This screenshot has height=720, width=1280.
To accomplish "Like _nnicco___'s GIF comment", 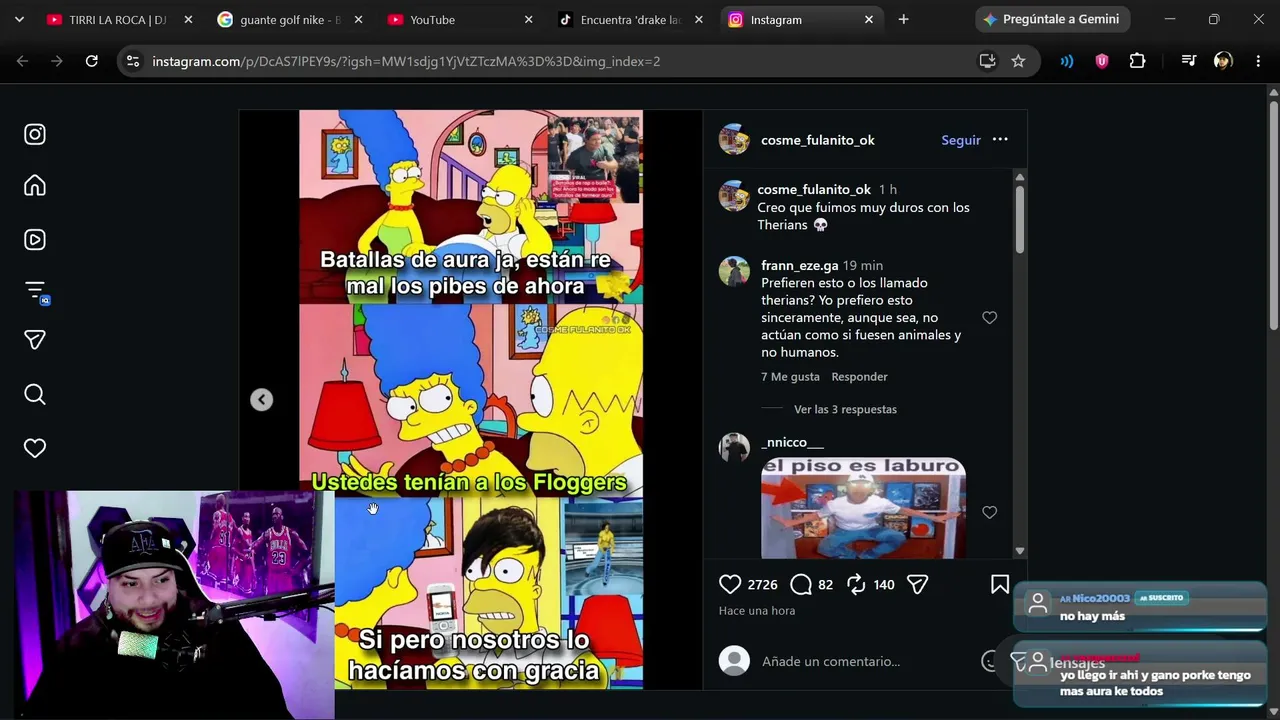I will [989, 512].
